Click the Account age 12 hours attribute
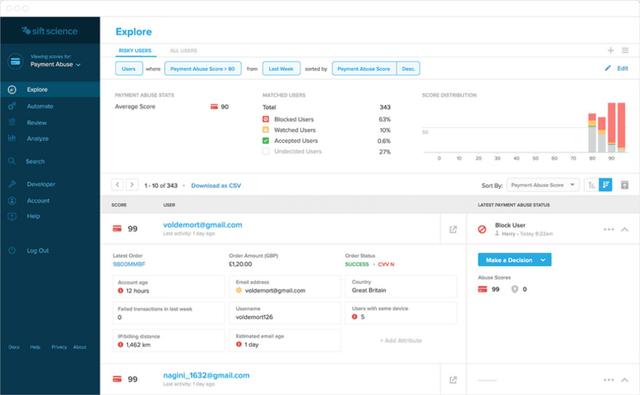 pyautogui.click(x=168, y=286)
